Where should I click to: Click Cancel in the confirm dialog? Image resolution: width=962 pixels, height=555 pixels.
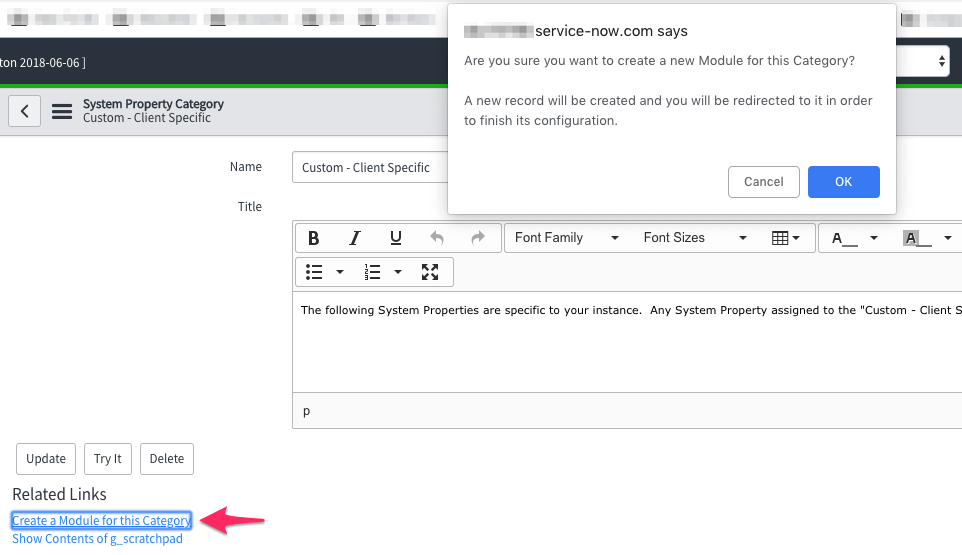click(763, 182)
